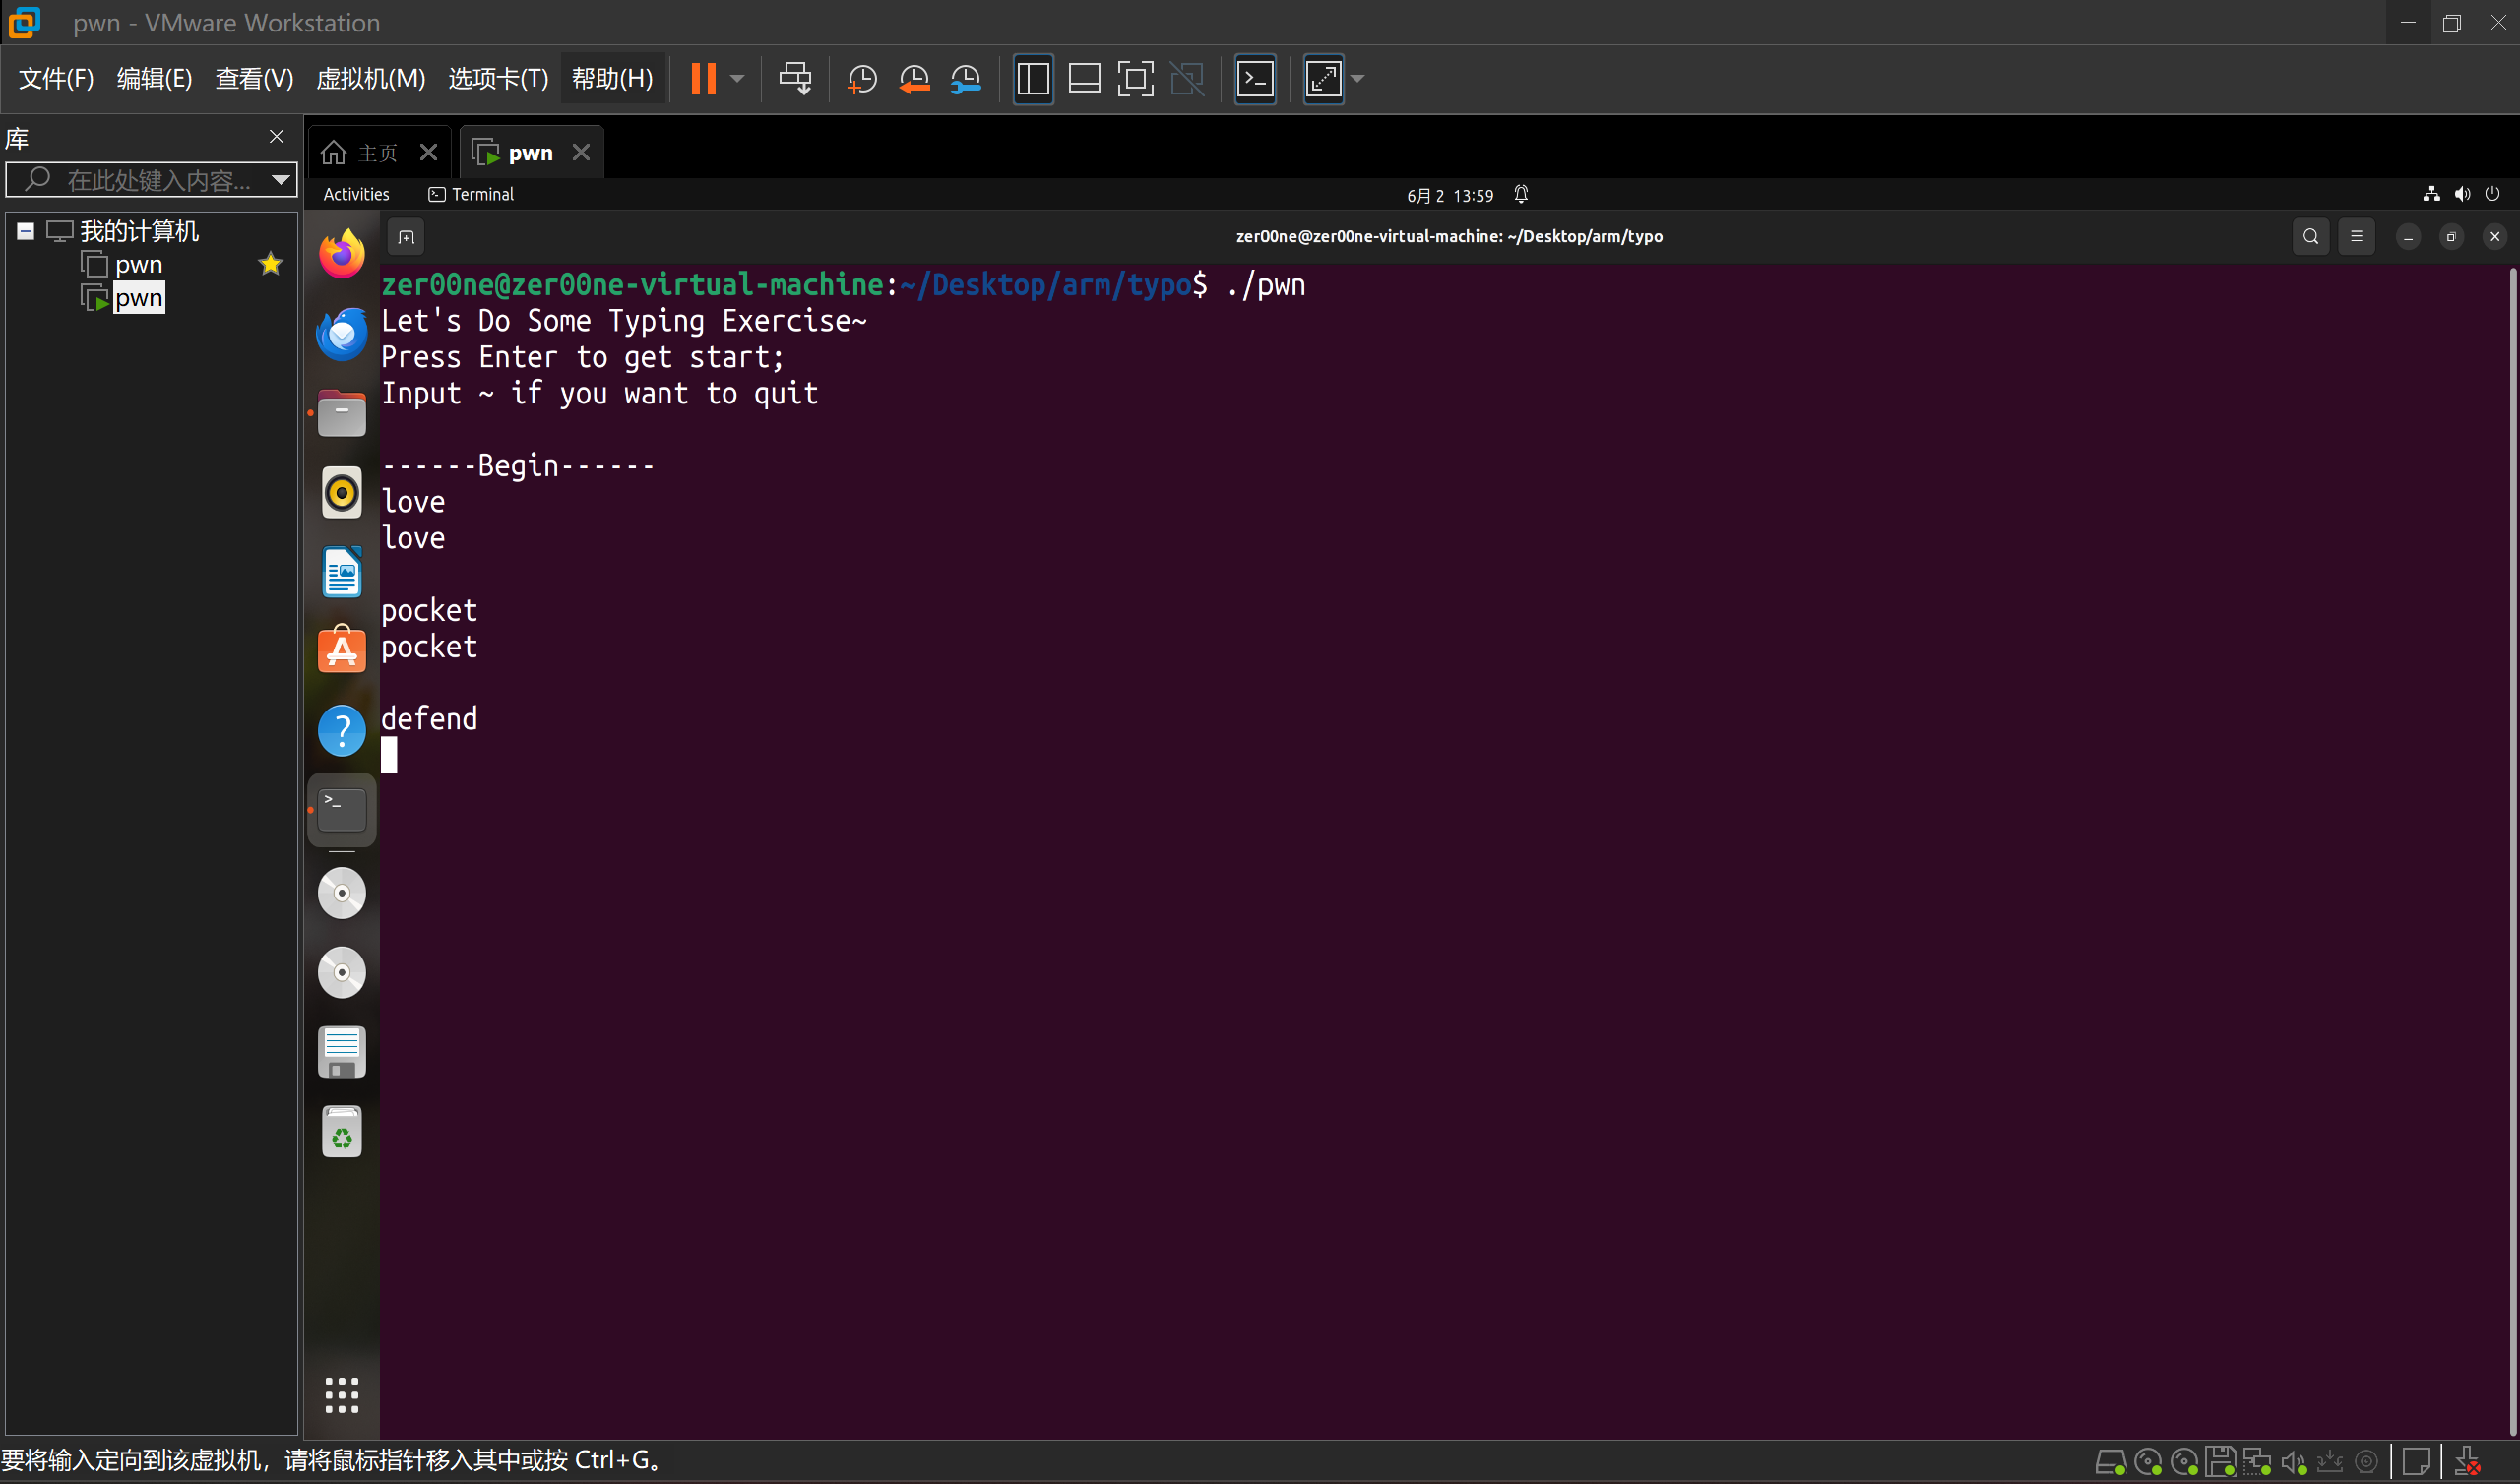This screenshot has height=1484, width=2520.
Task: Open the Help app in dock
Action: point(342,731)
